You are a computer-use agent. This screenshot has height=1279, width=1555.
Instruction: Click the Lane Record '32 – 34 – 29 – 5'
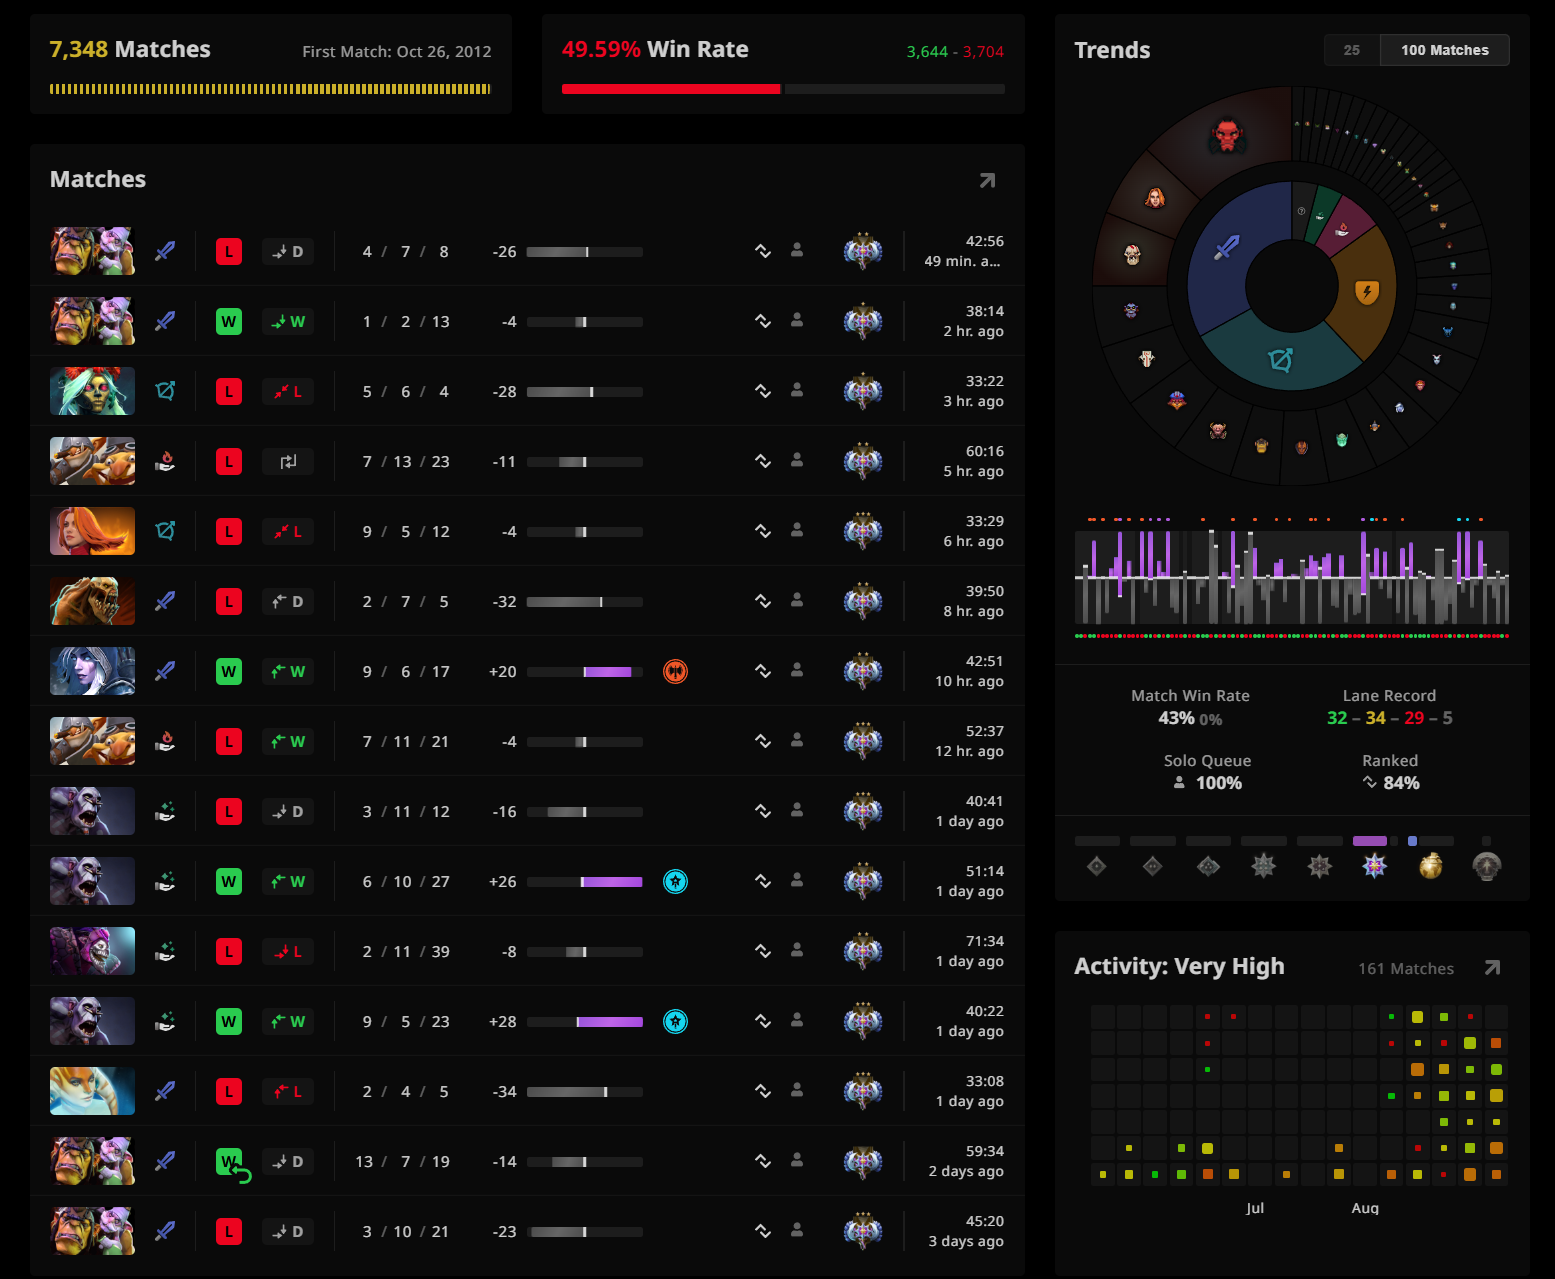[x=1389, y=718]
